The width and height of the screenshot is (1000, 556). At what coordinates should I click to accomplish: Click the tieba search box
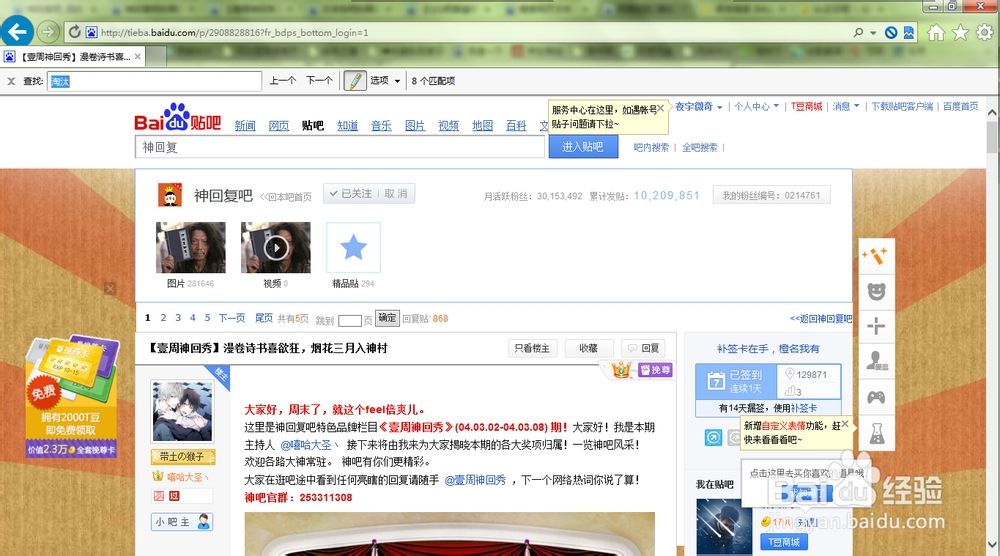point(340,147)
